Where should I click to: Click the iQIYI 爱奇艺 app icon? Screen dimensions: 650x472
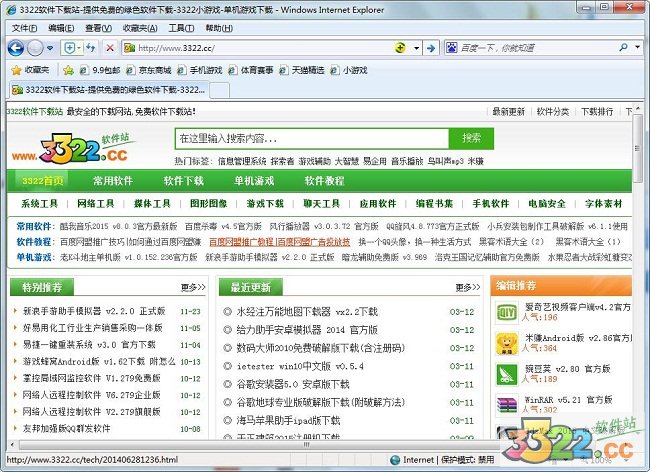pos(507,312)
